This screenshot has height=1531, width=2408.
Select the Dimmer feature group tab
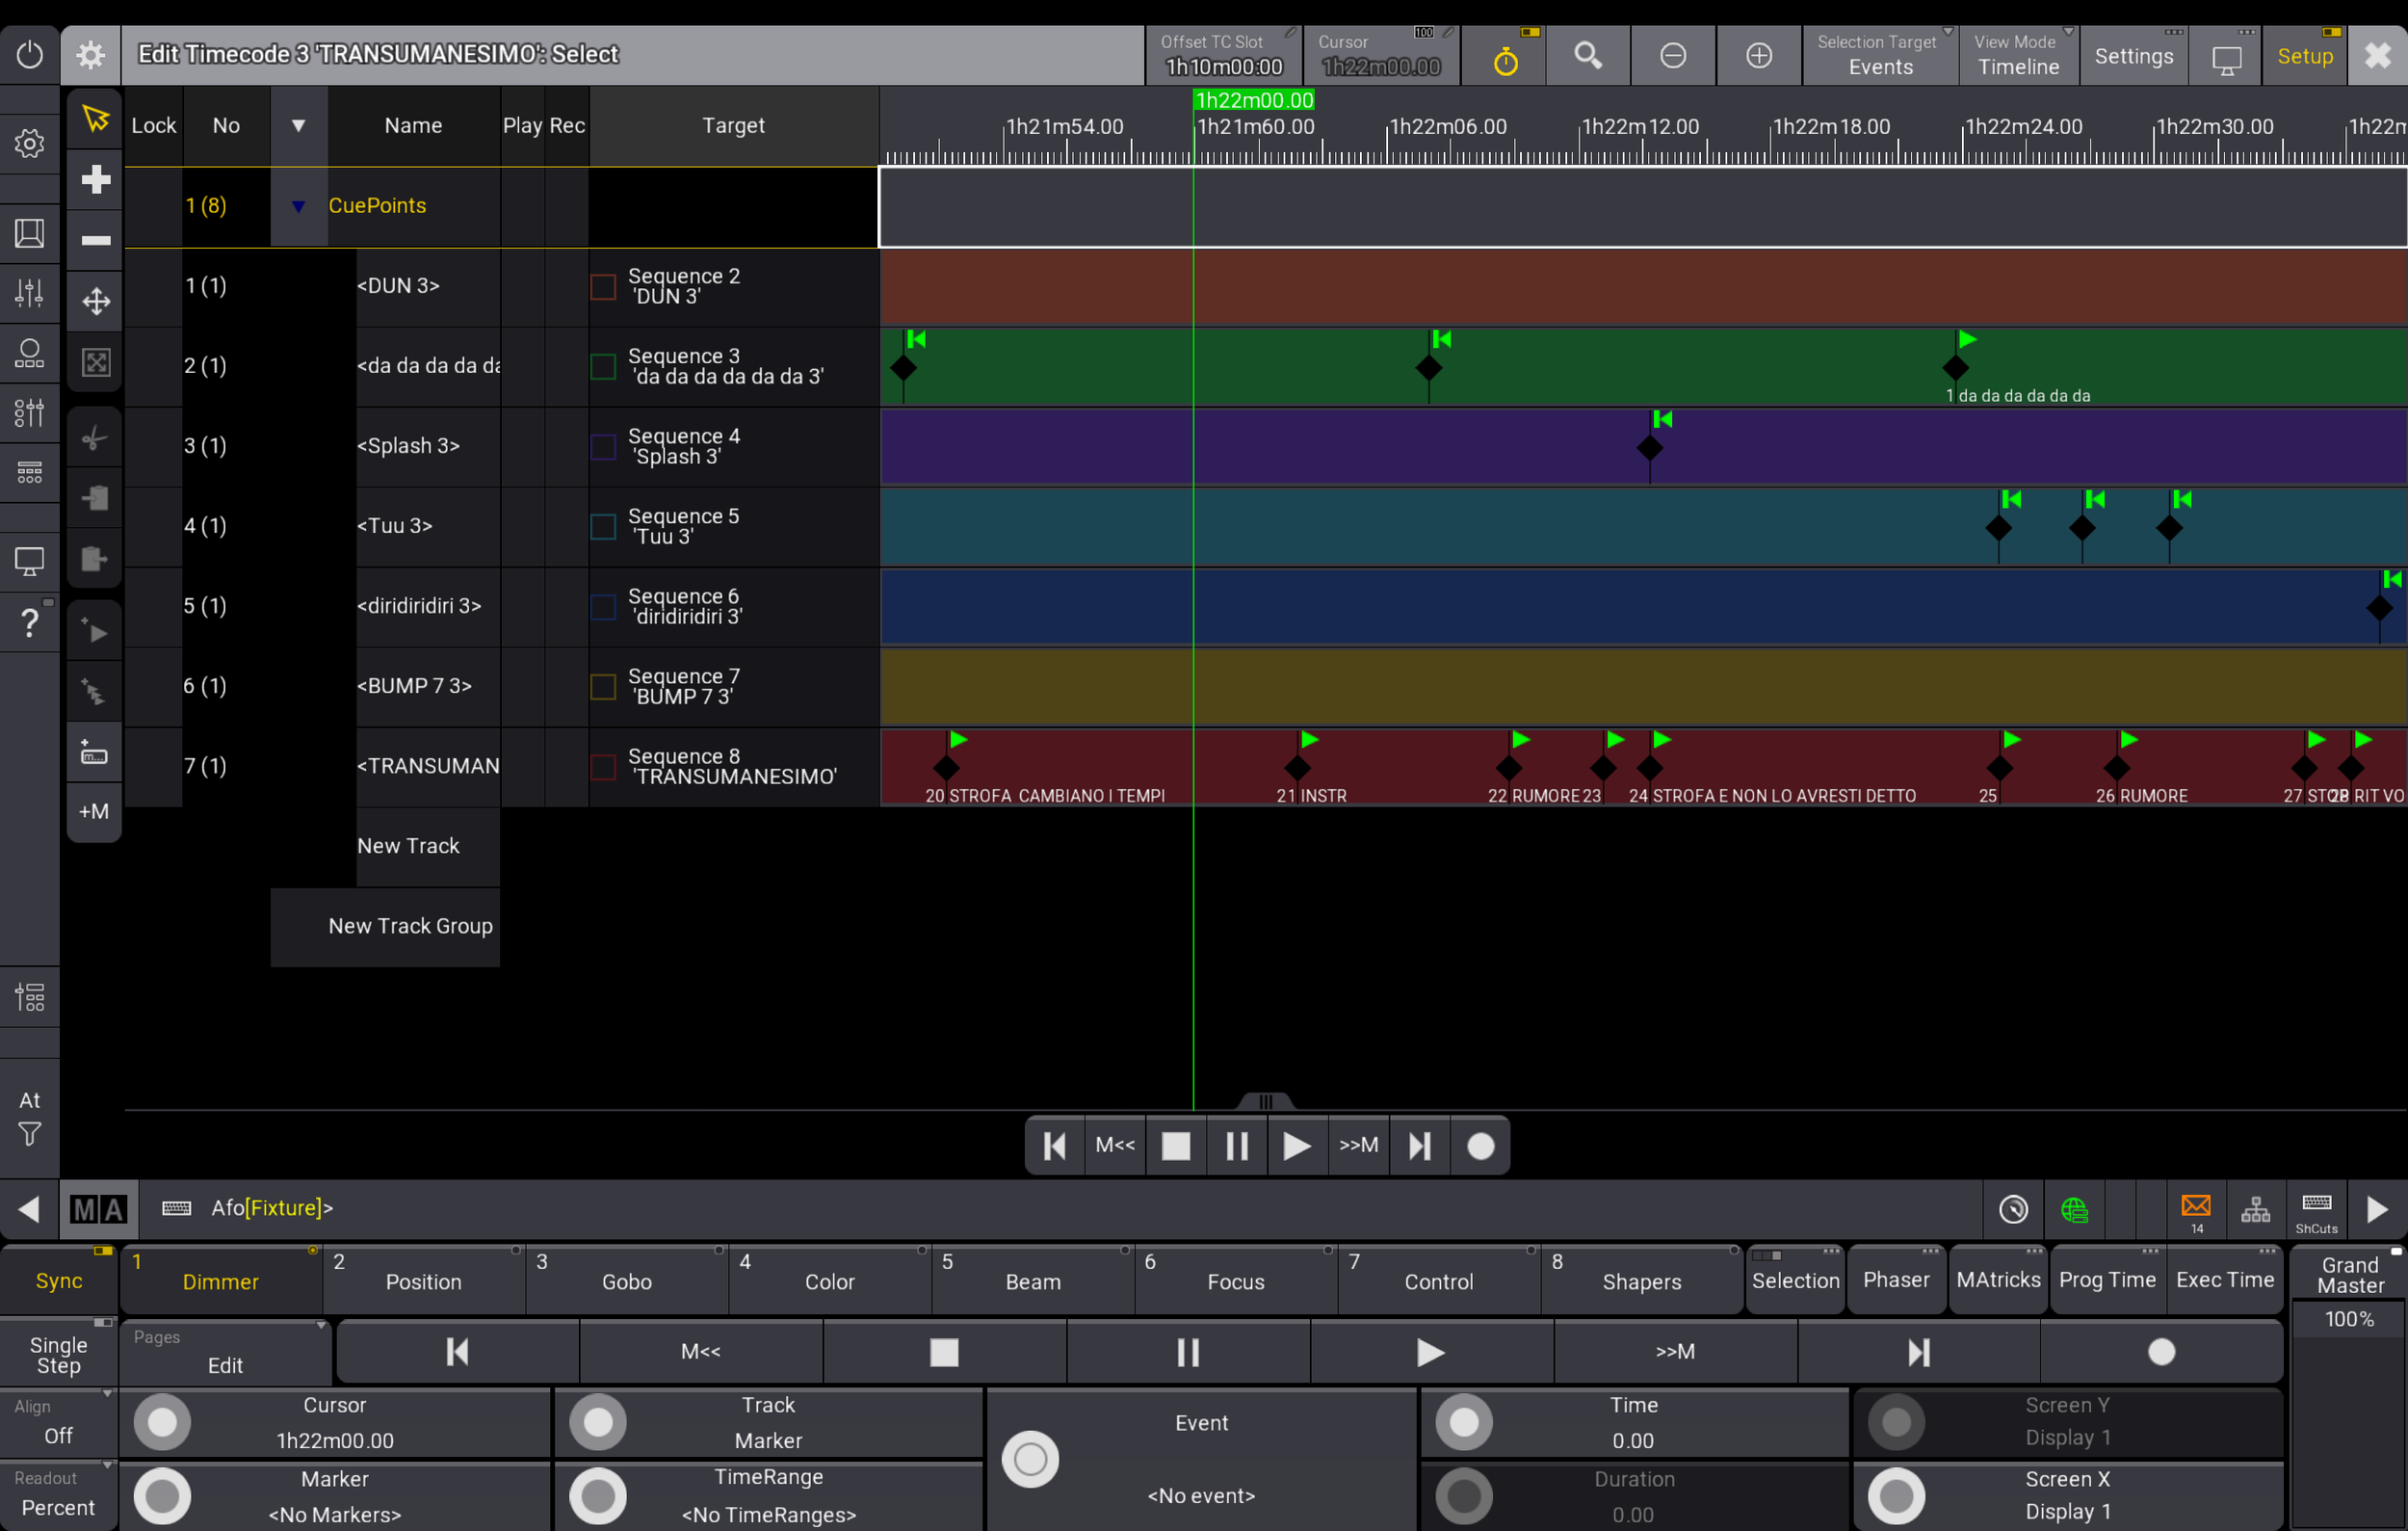pyautogui.click(x=221, y=1281)
